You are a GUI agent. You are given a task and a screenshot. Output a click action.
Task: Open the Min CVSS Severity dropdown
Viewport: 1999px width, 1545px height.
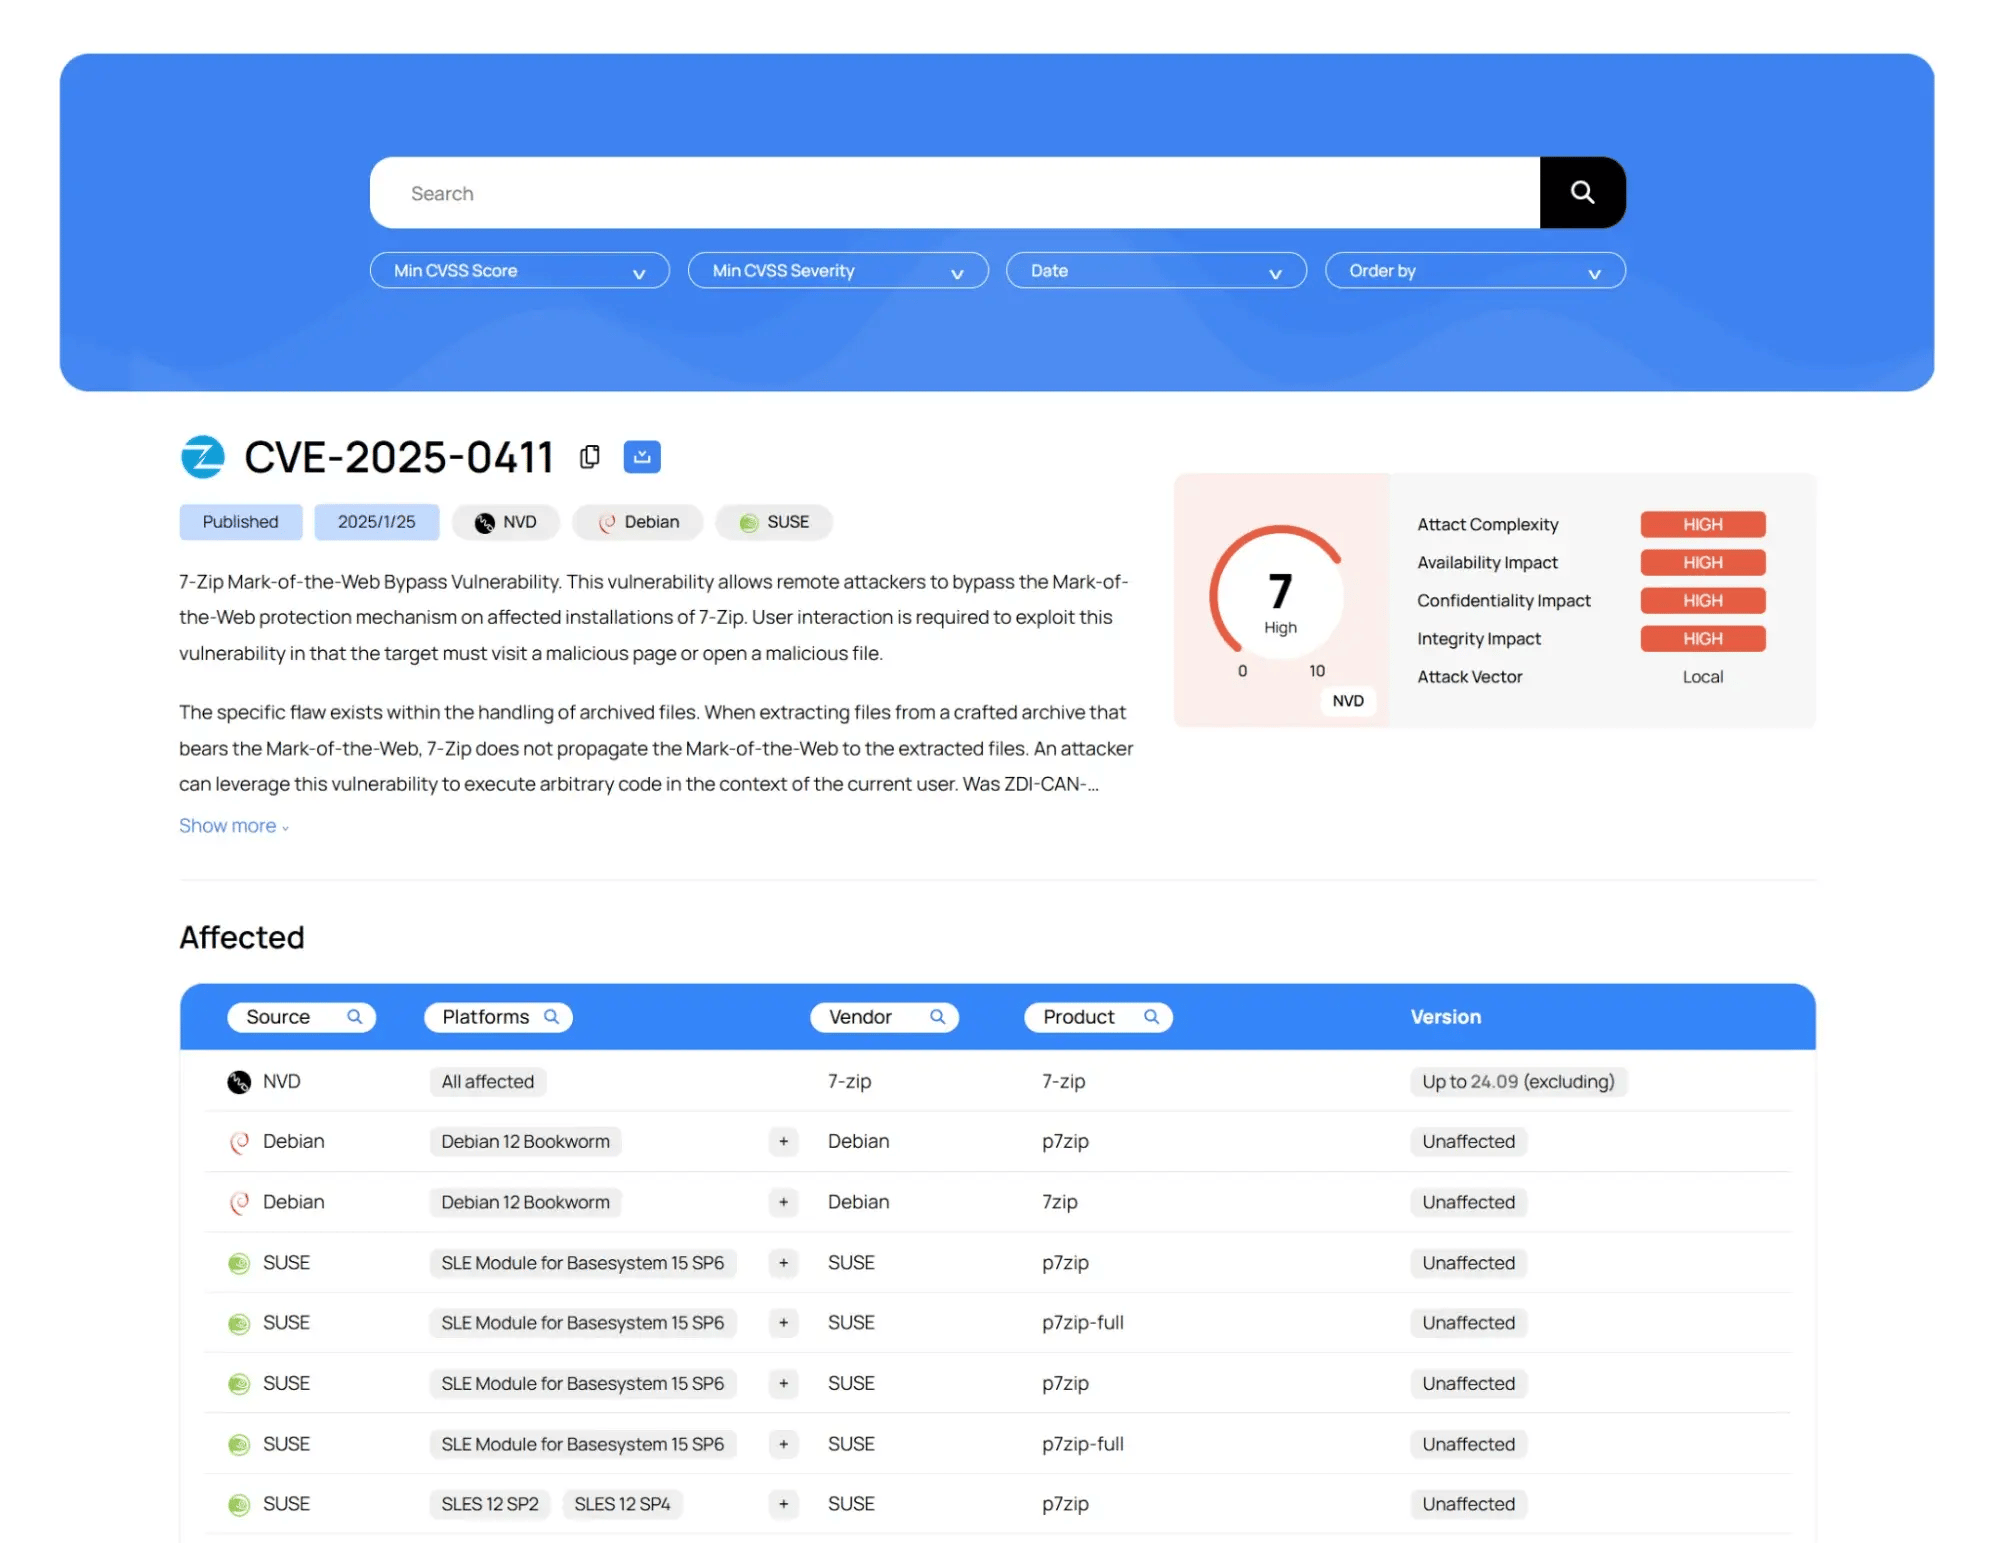tap(838, 270)
